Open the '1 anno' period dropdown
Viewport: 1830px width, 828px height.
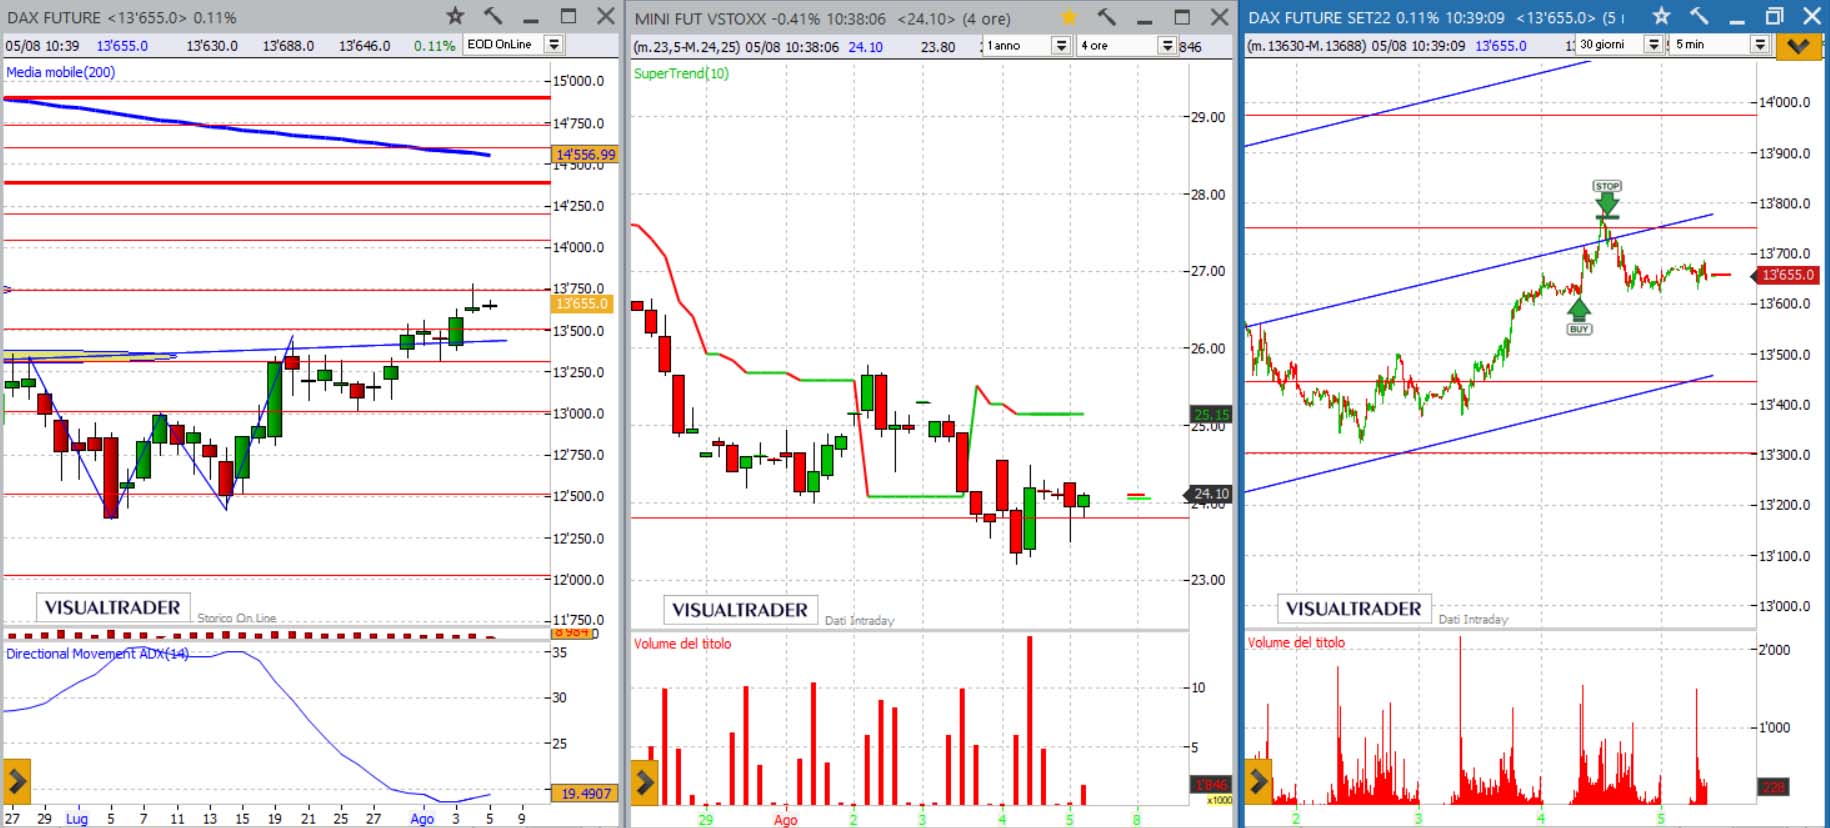point(1061,45)
